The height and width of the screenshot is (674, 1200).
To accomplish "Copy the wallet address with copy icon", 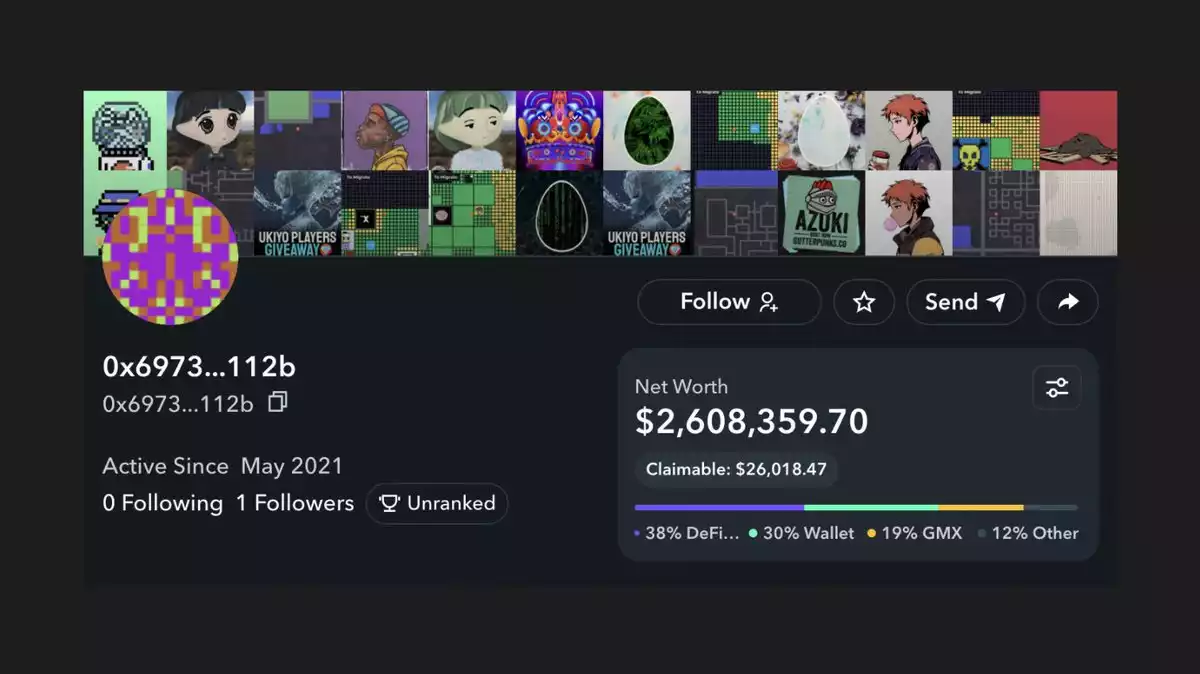I will tap(278, 402).
